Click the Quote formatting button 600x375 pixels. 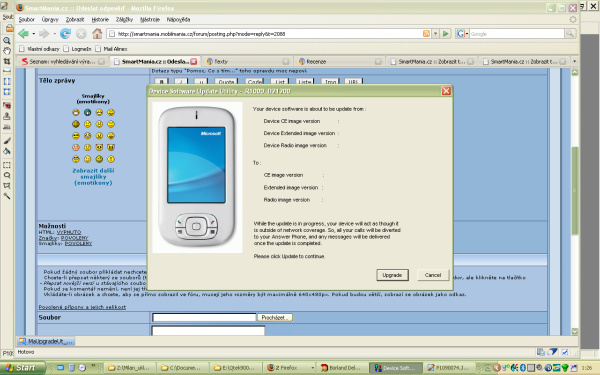tap(226, 81)
